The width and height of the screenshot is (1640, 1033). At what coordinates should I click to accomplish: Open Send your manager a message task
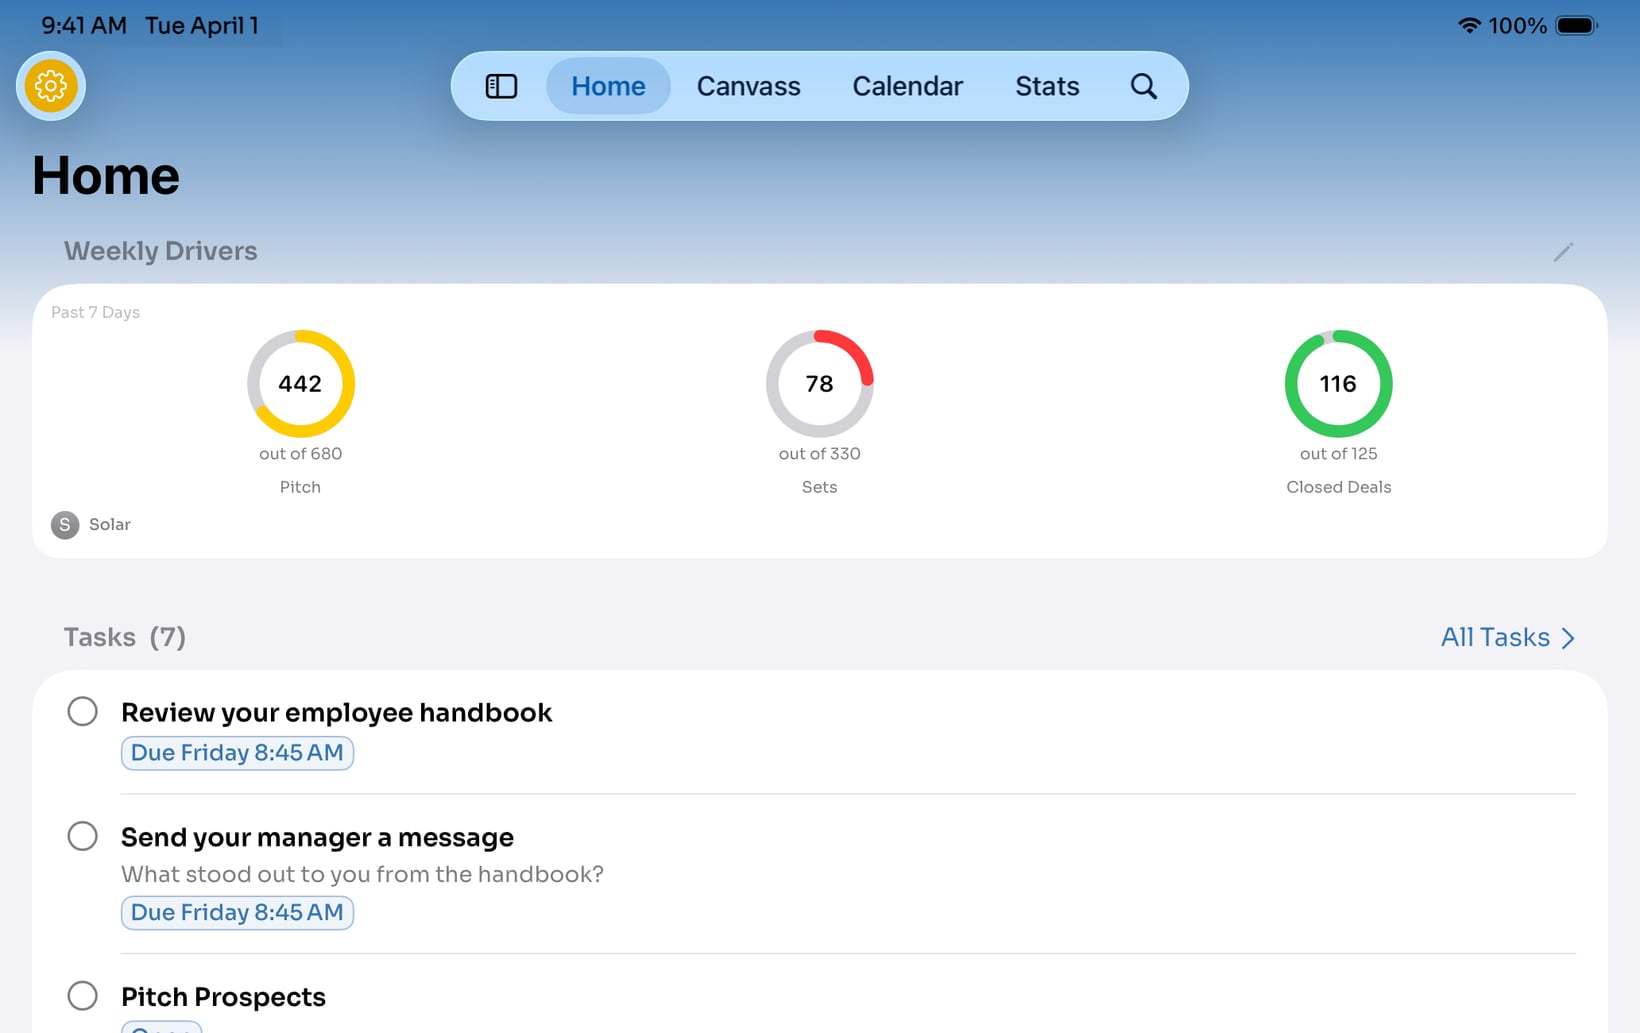317,837
